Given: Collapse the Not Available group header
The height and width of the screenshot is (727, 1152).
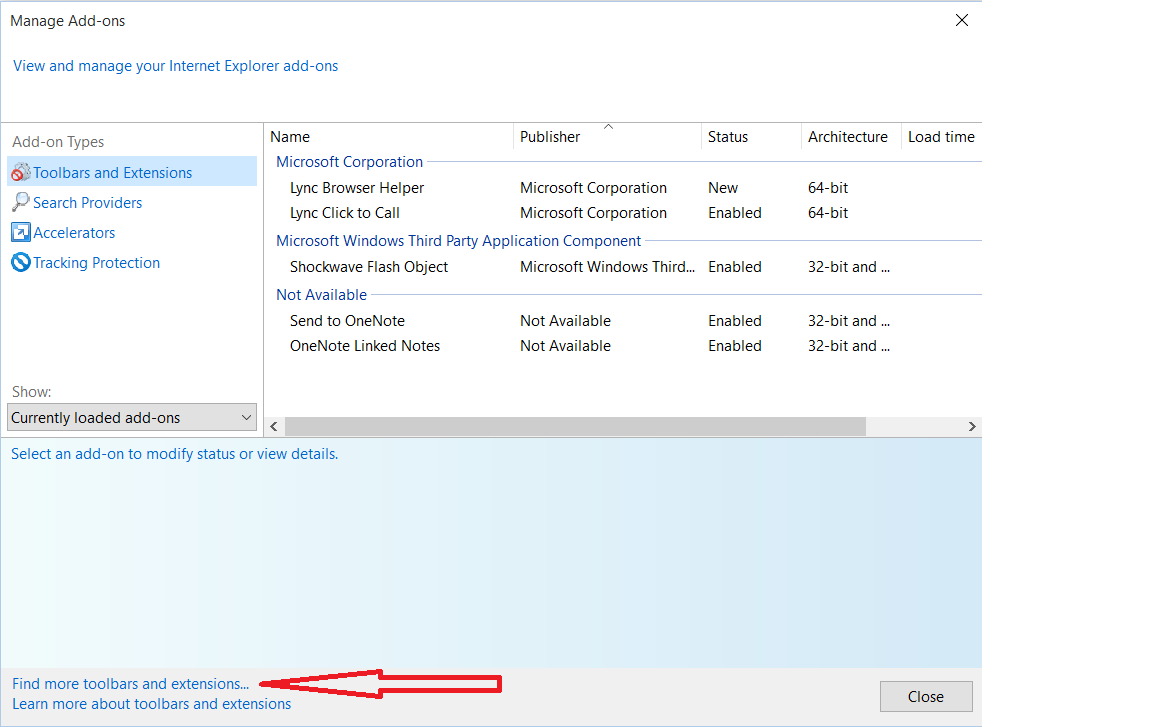Looking at the screenshot, I should 321,294.
